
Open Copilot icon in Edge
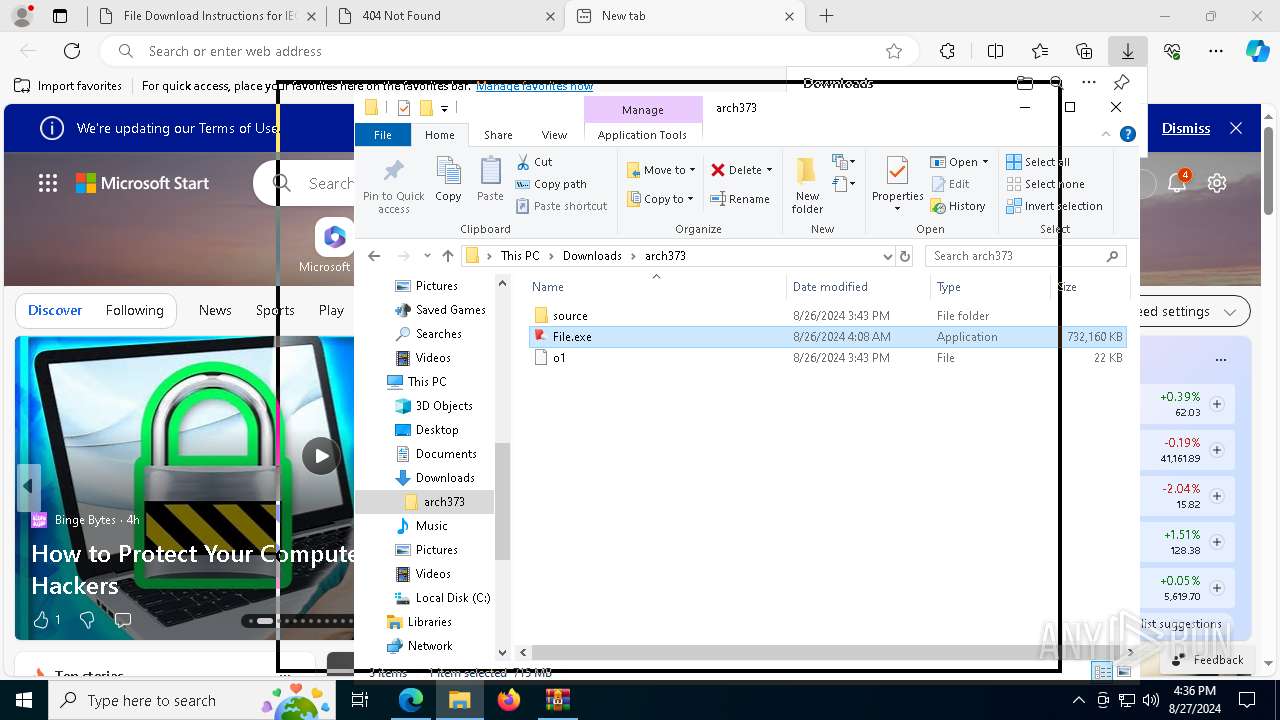(1257, 51)
